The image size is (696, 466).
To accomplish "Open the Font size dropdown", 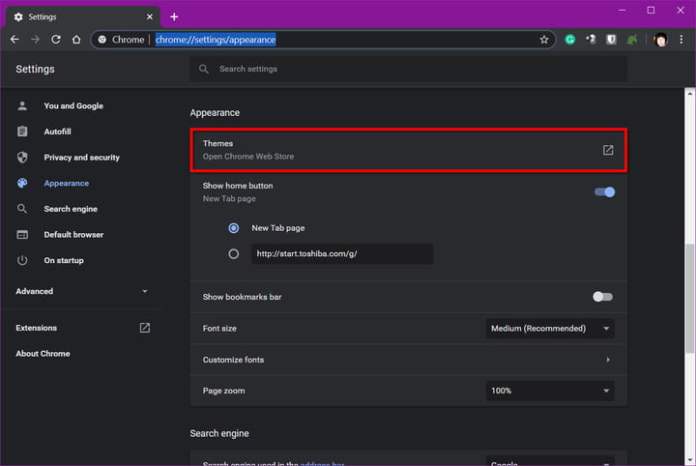I will [549, 328].
